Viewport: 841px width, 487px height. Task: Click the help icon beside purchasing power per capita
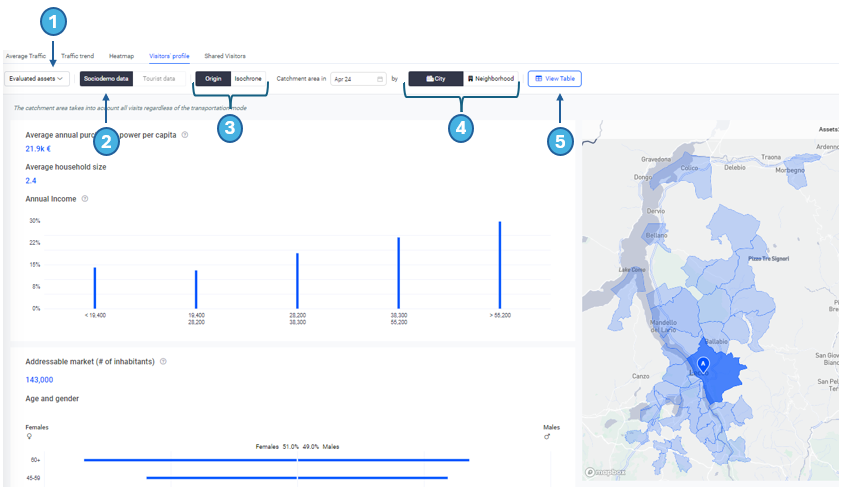point(185,135)
